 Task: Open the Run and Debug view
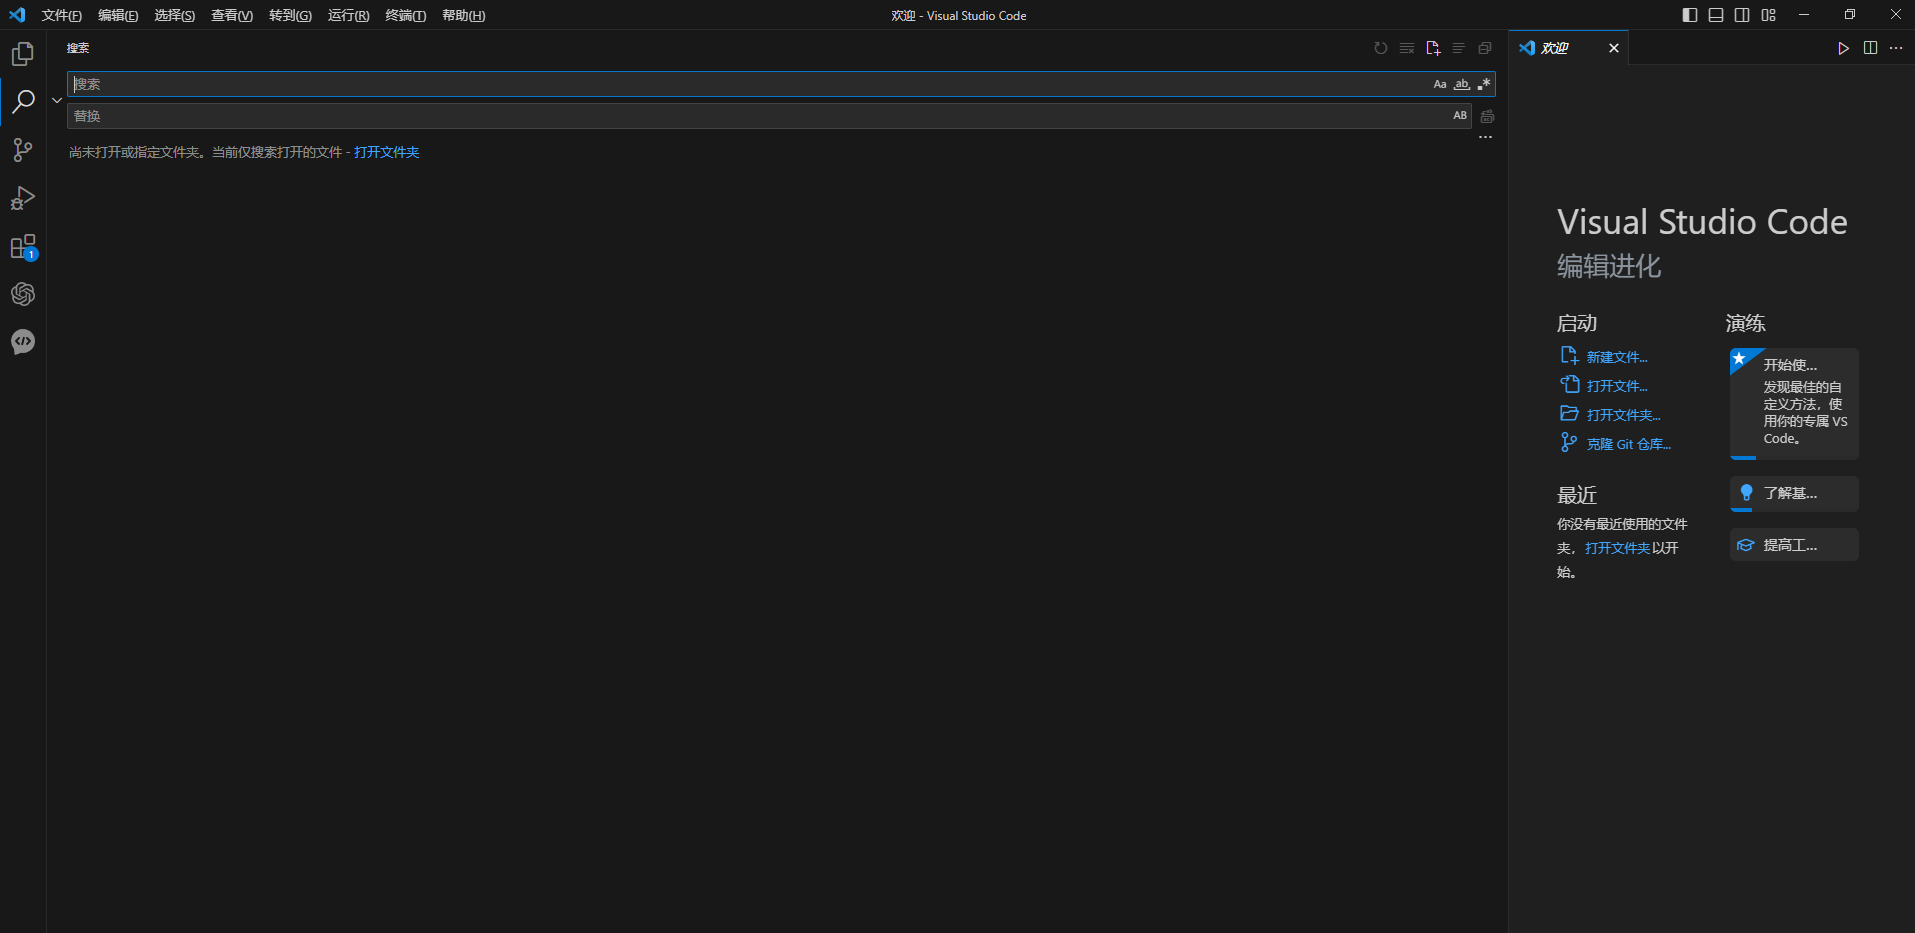coord(22,198)
